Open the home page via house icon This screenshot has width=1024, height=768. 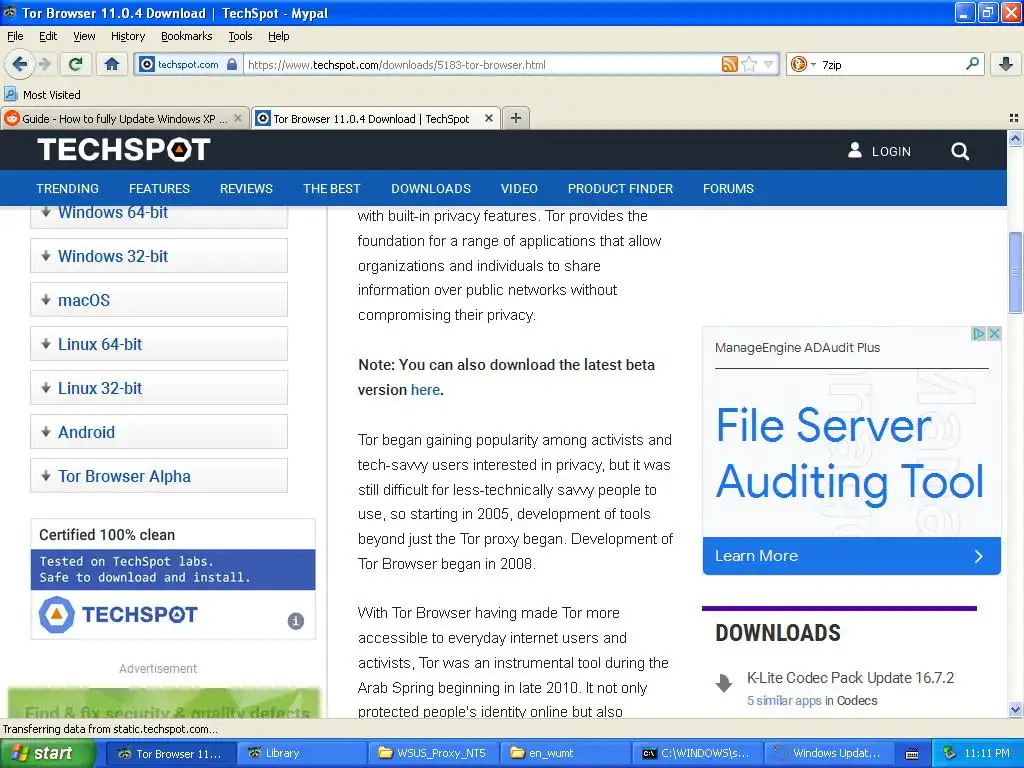[x=112, y=64]
